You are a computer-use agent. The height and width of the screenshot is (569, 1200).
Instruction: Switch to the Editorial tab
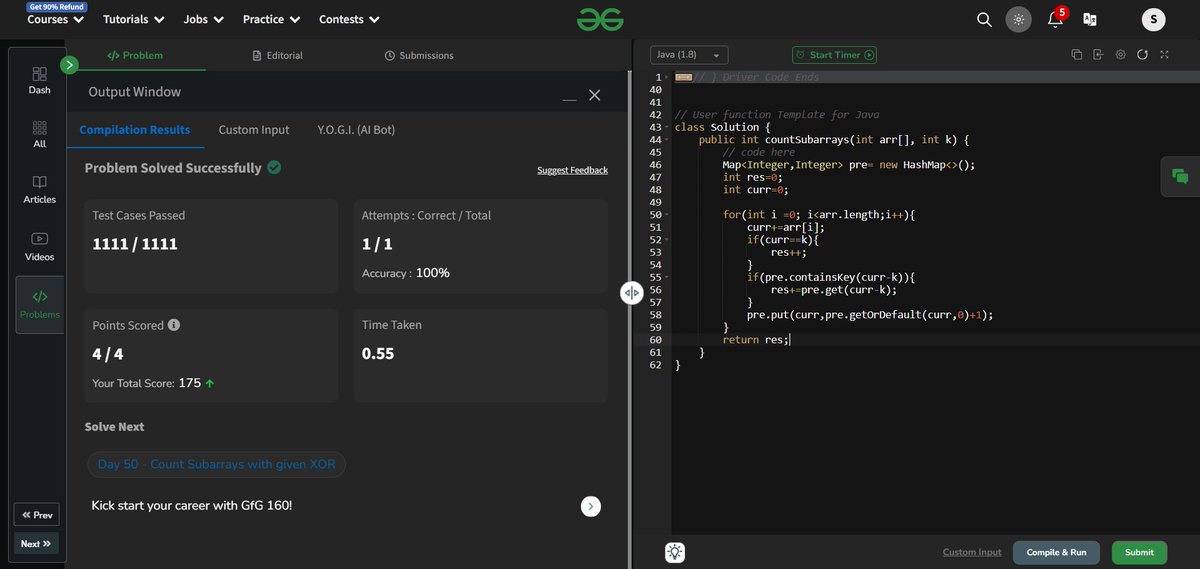coord(277,55)
